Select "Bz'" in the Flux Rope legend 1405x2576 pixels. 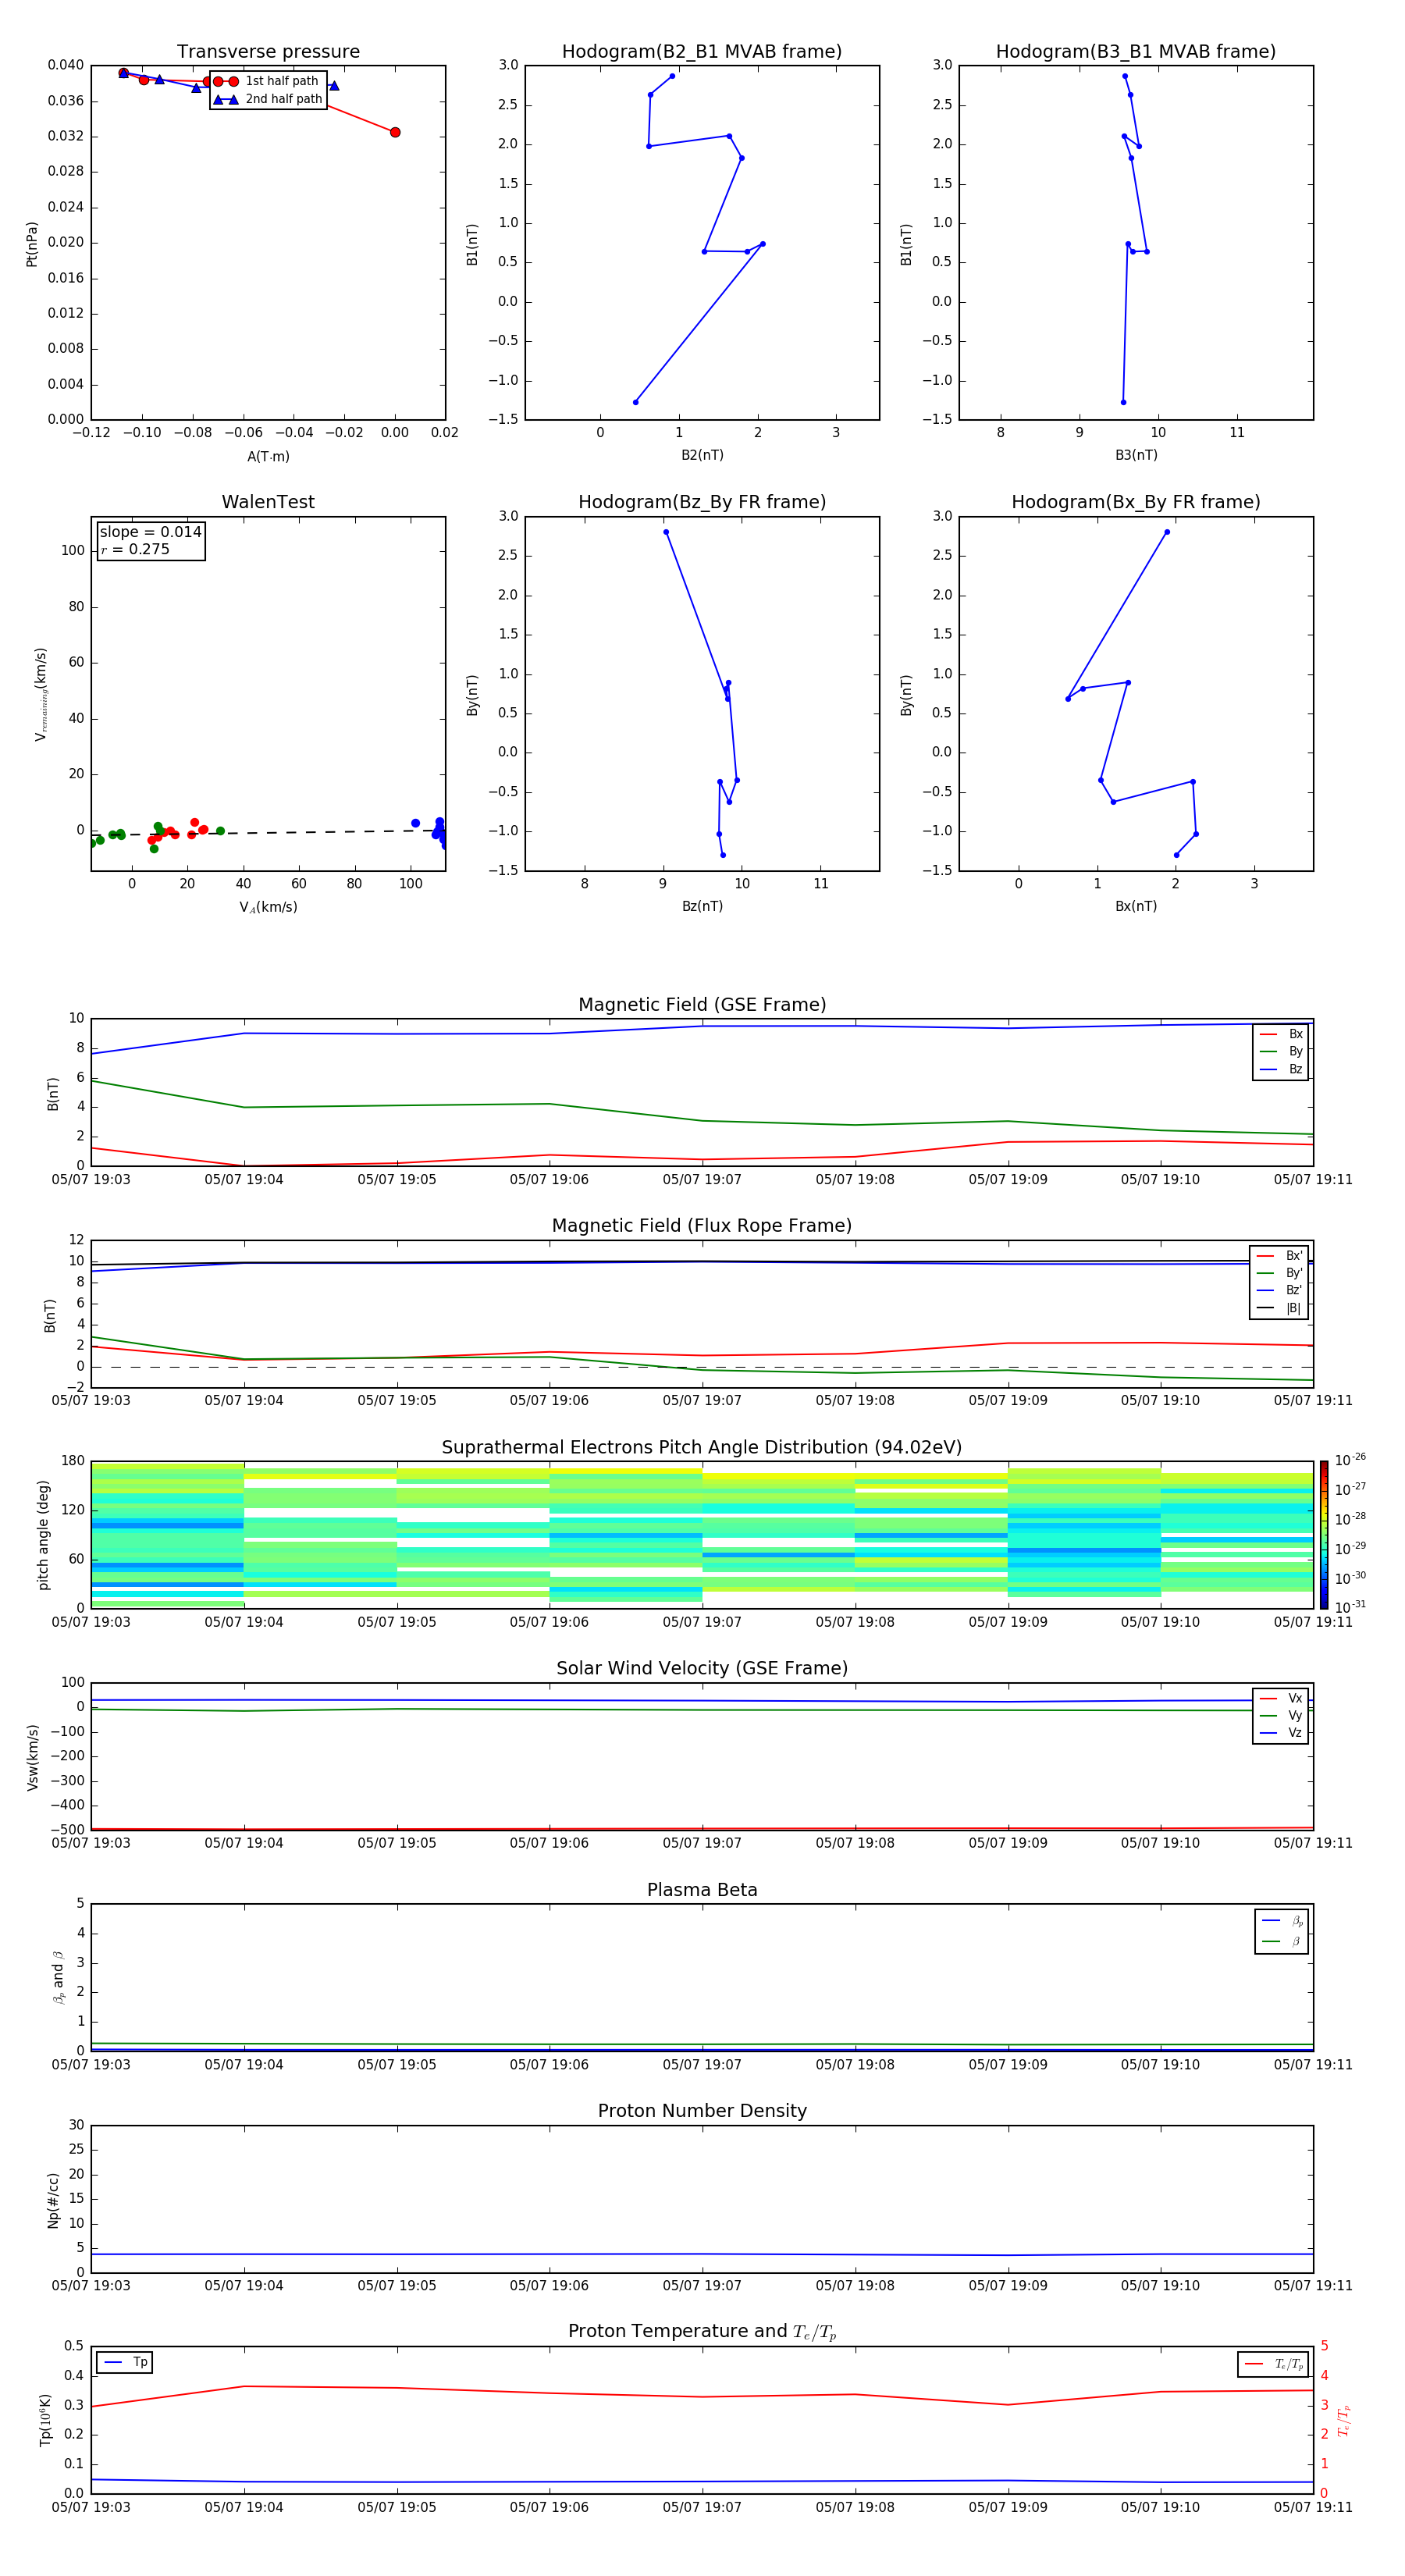point(1294,1290)
